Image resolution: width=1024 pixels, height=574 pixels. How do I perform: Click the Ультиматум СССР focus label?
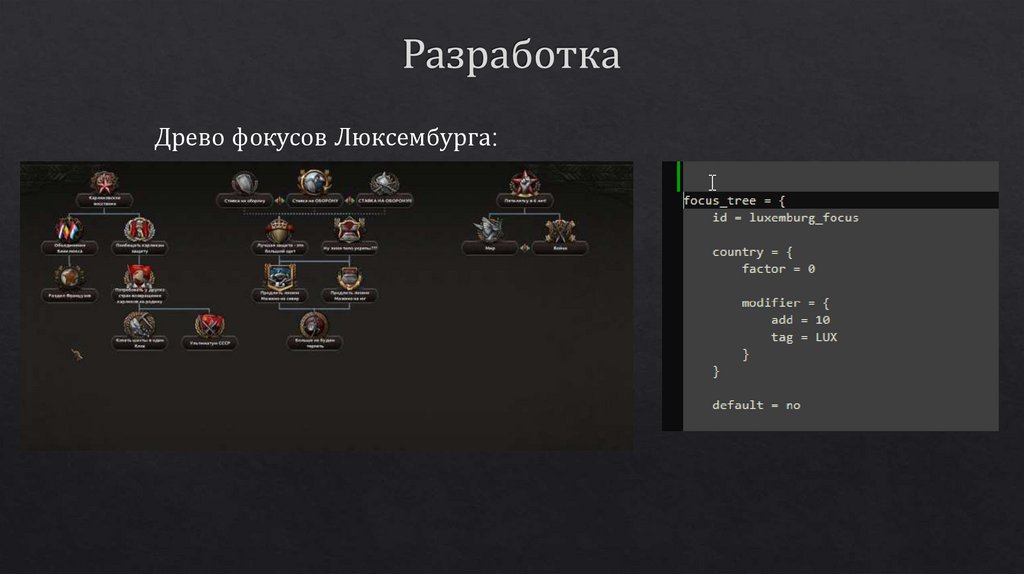coord(210,343)
